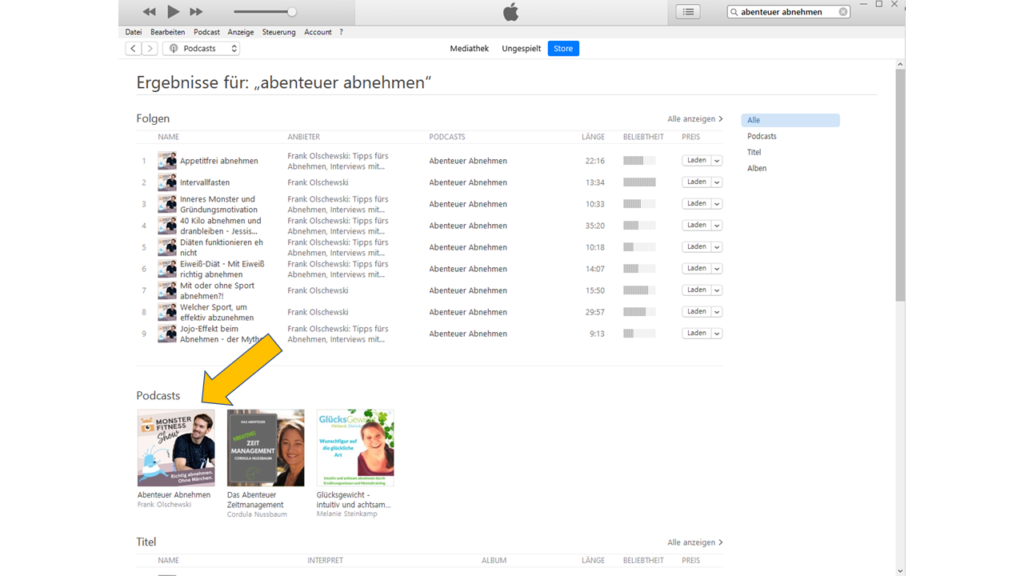Open Laden dropdown arrow for Eiweiß-Diät episode
The width and height of the screenshot is (1024, 576).
[716, 268]
